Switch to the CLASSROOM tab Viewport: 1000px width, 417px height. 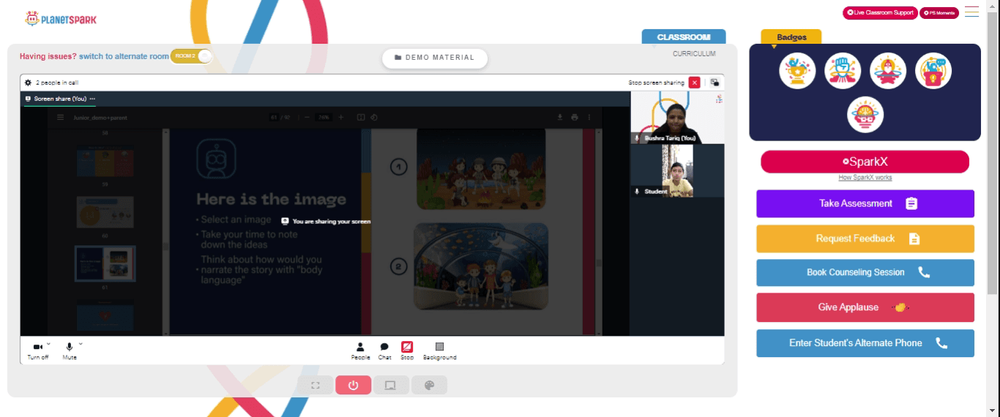click(684, 37)
